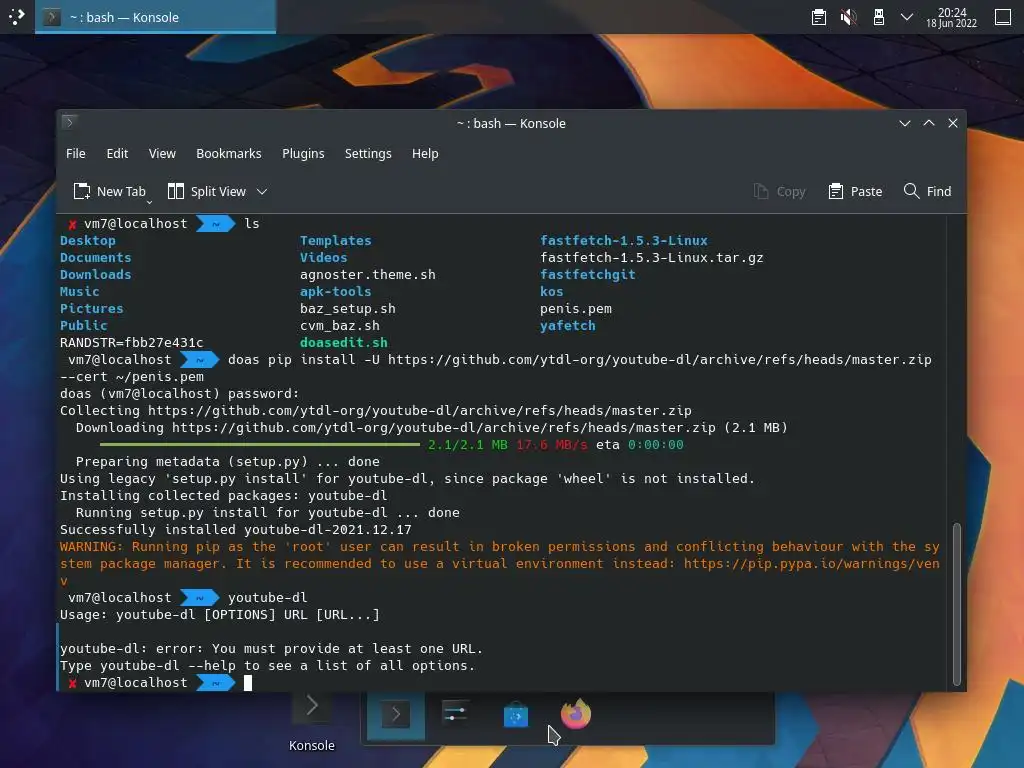
Task: Click the Paste toolbar button
Action: 855,191
